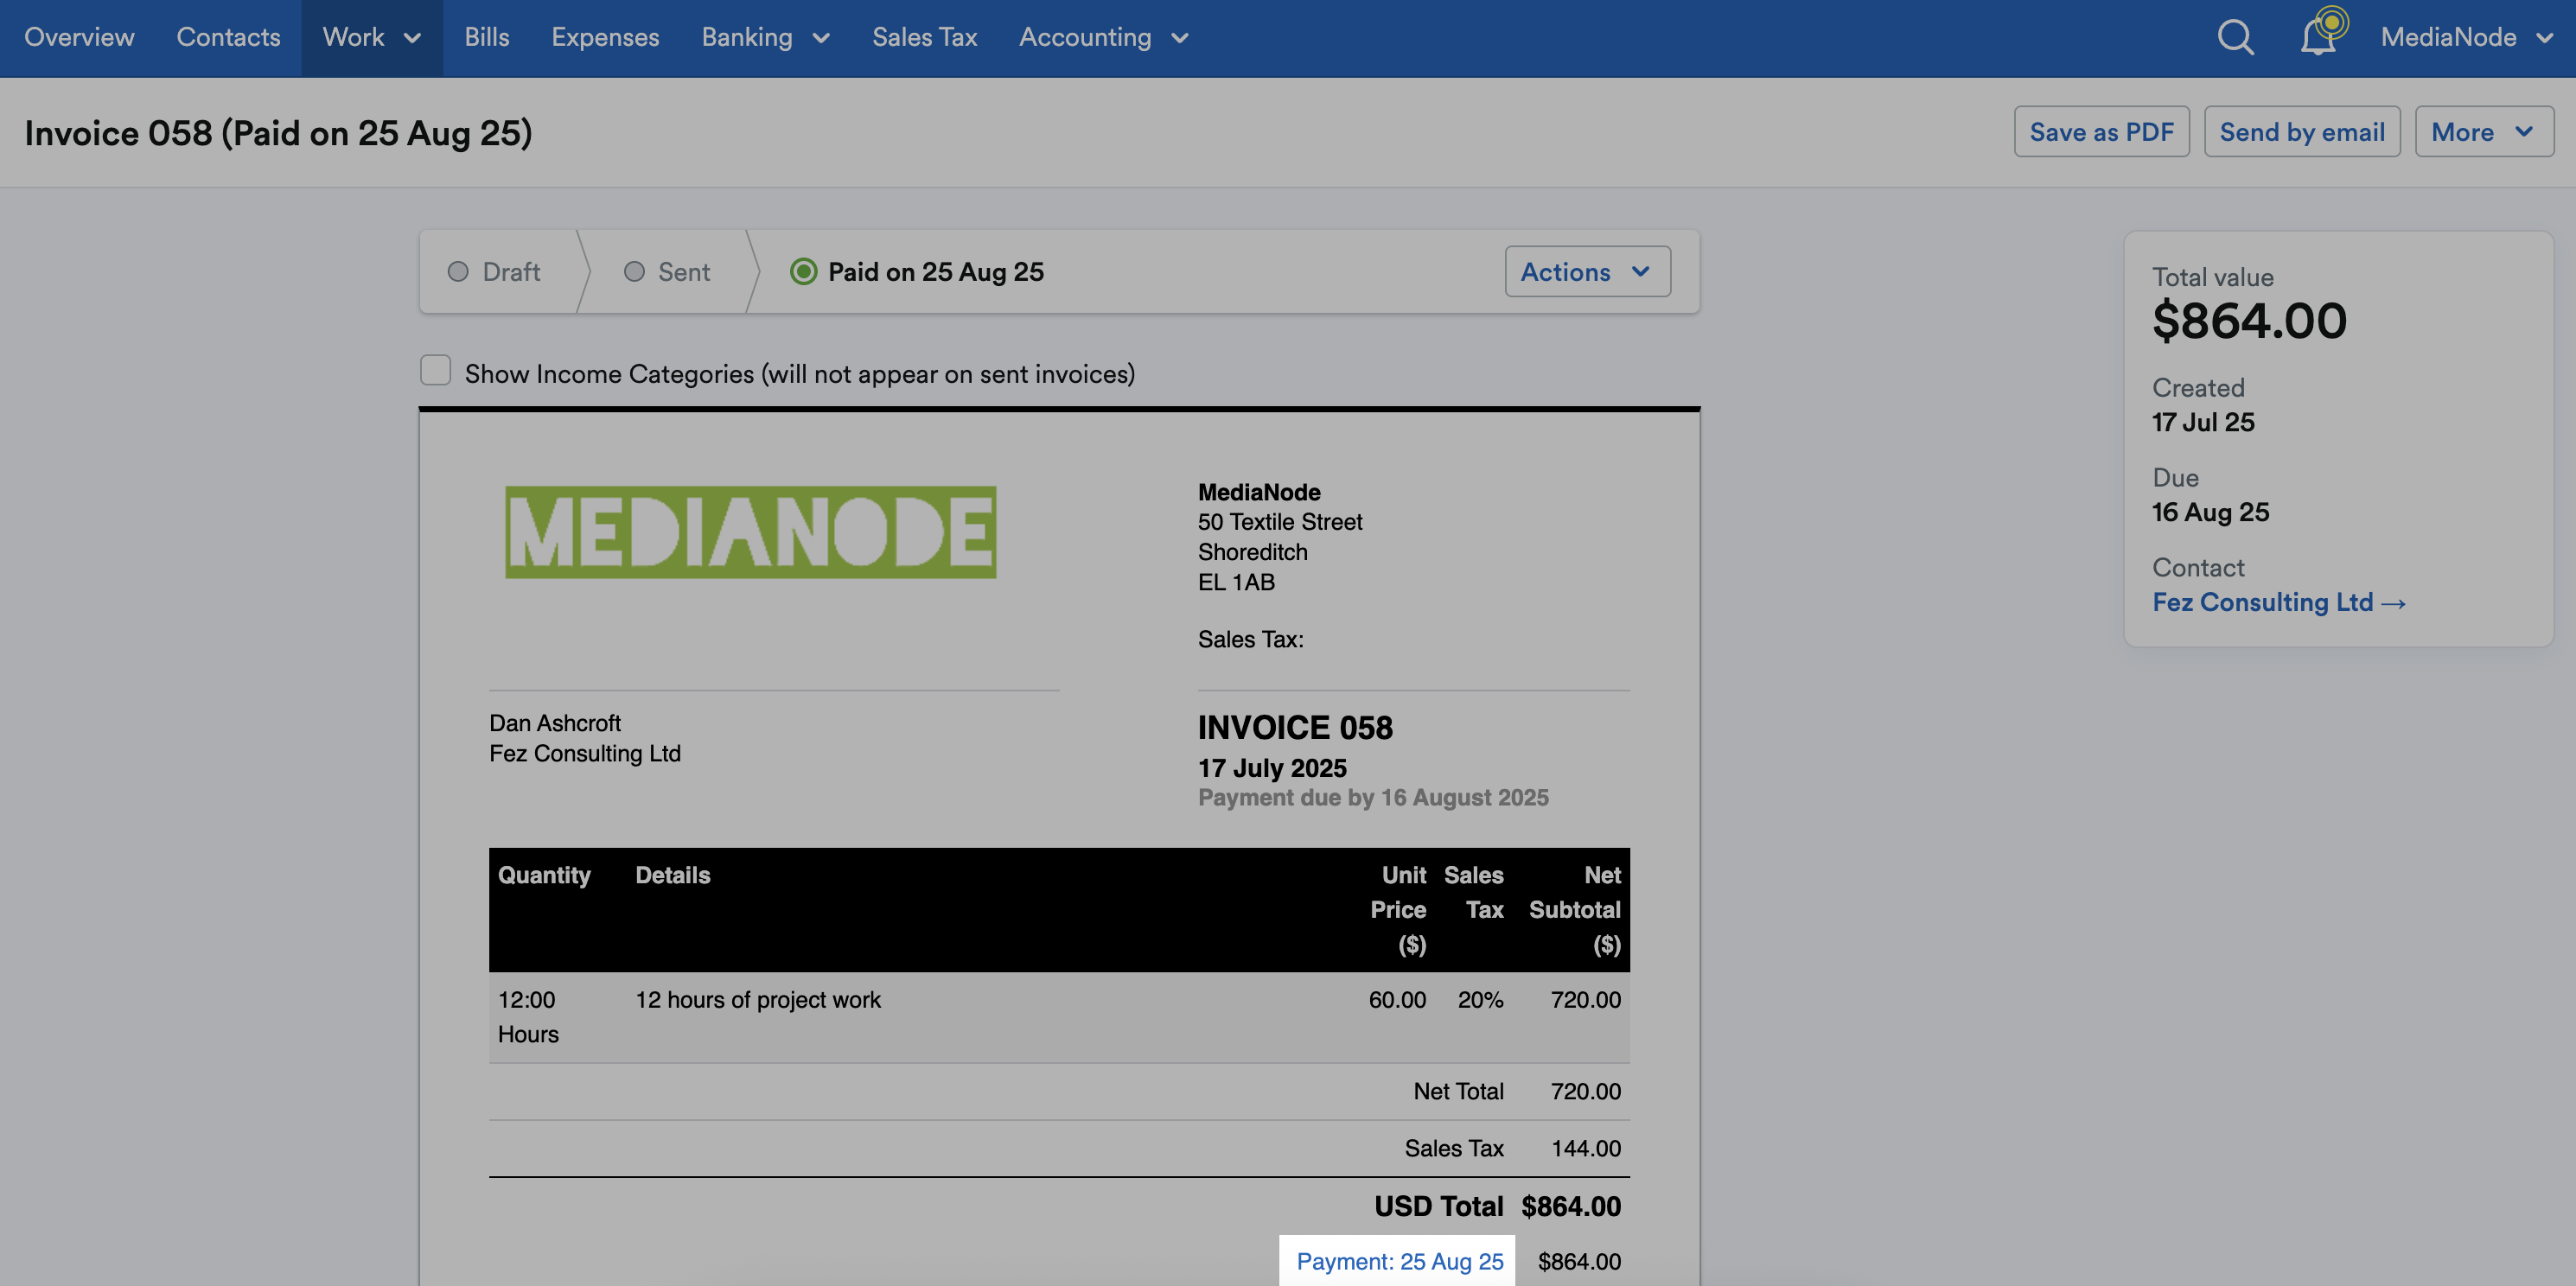This screenshot has height=1286, width=2576.
Task: Click the 50 Textile Street address line
Action: (1280, 522)
